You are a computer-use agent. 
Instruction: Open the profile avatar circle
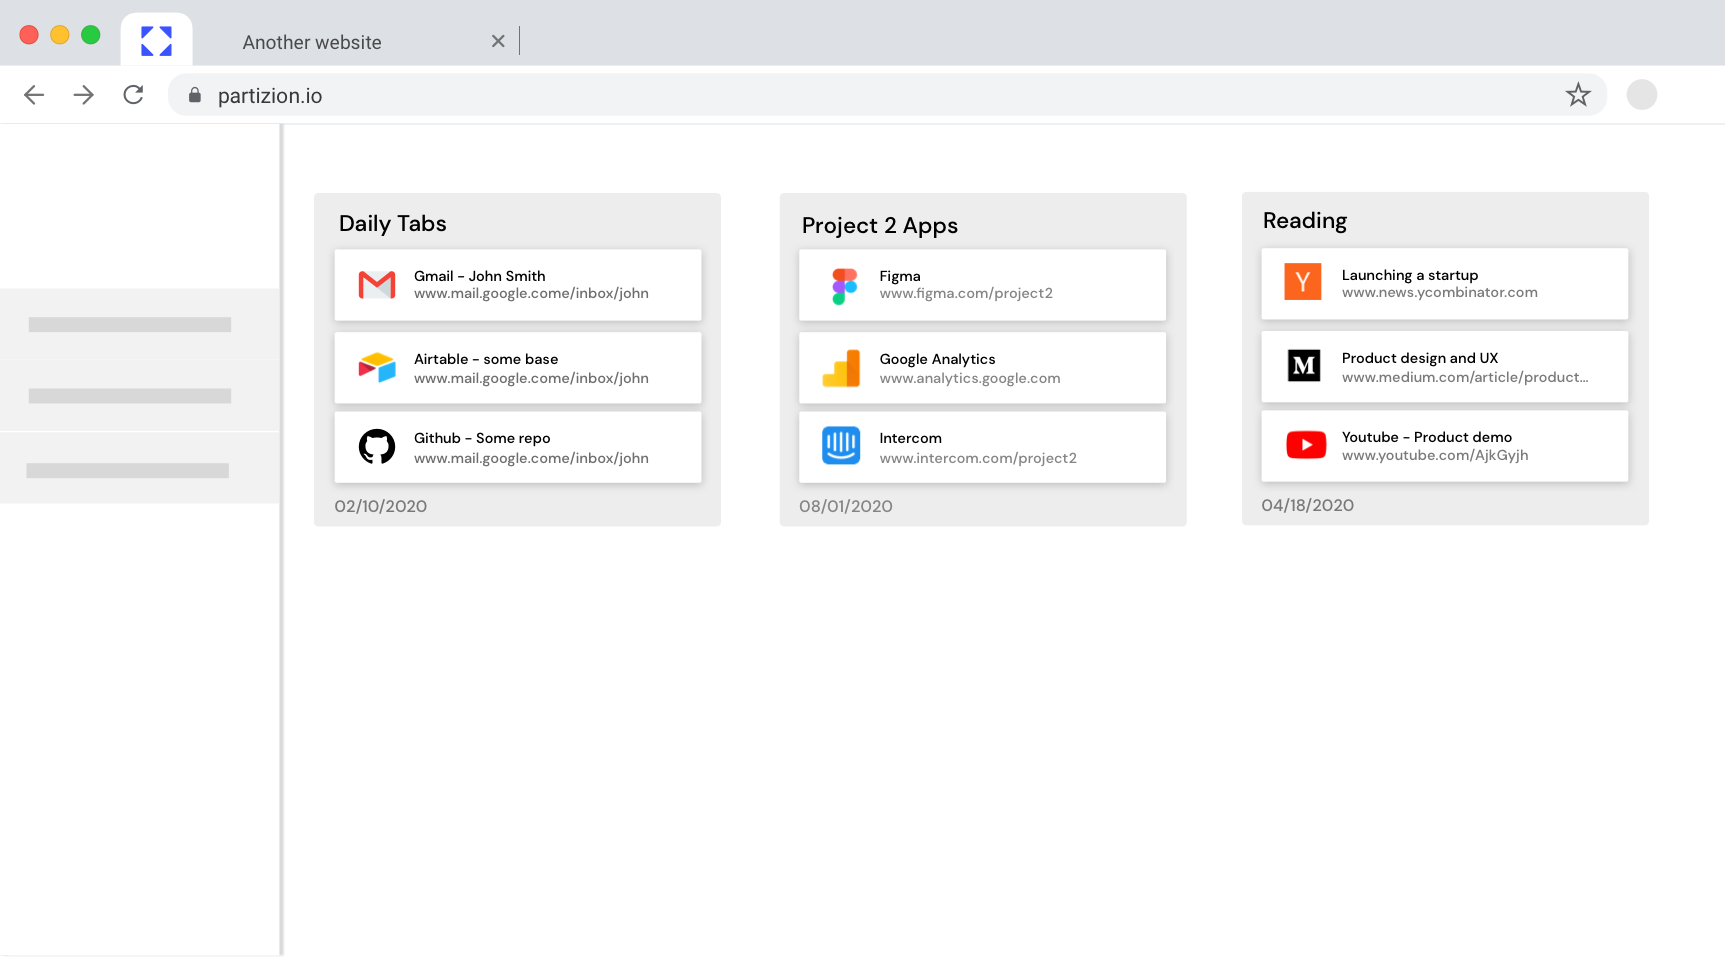tap(1642, 95)
